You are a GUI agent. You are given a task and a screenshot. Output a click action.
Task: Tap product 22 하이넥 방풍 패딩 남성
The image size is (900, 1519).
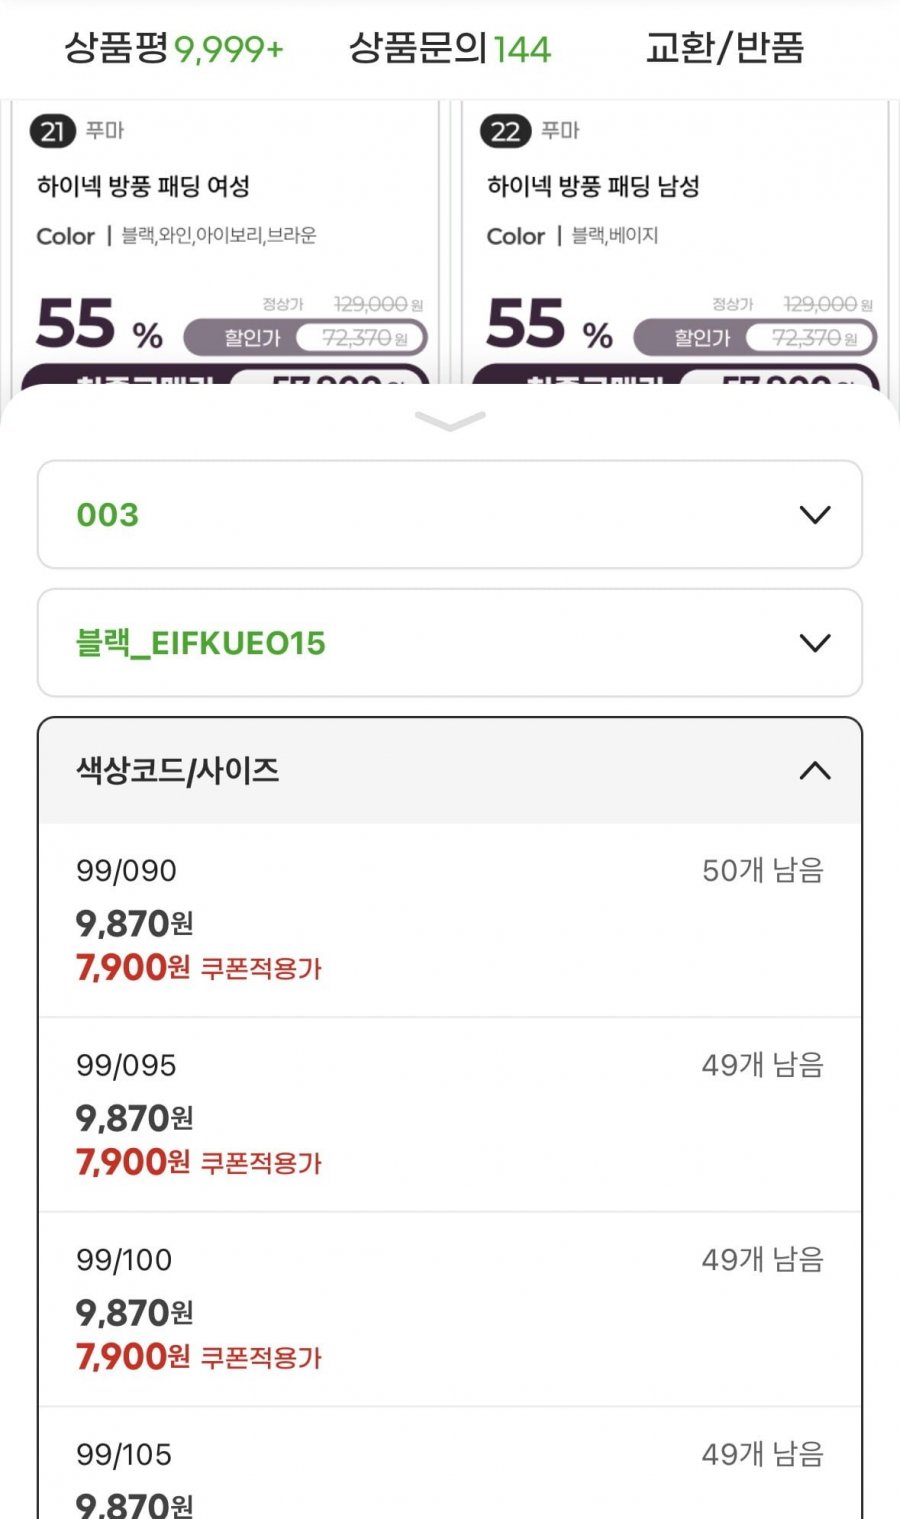[x=593, y=186]
